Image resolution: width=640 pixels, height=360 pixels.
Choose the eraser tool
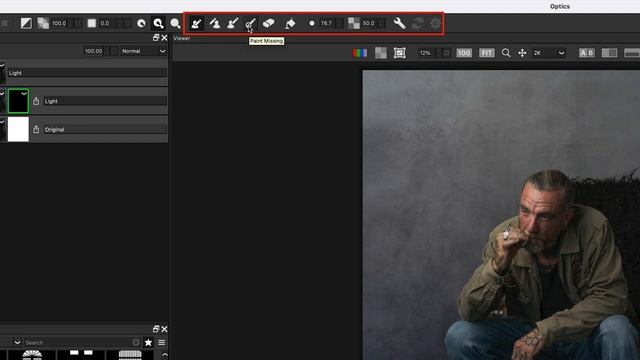(268, 23)
